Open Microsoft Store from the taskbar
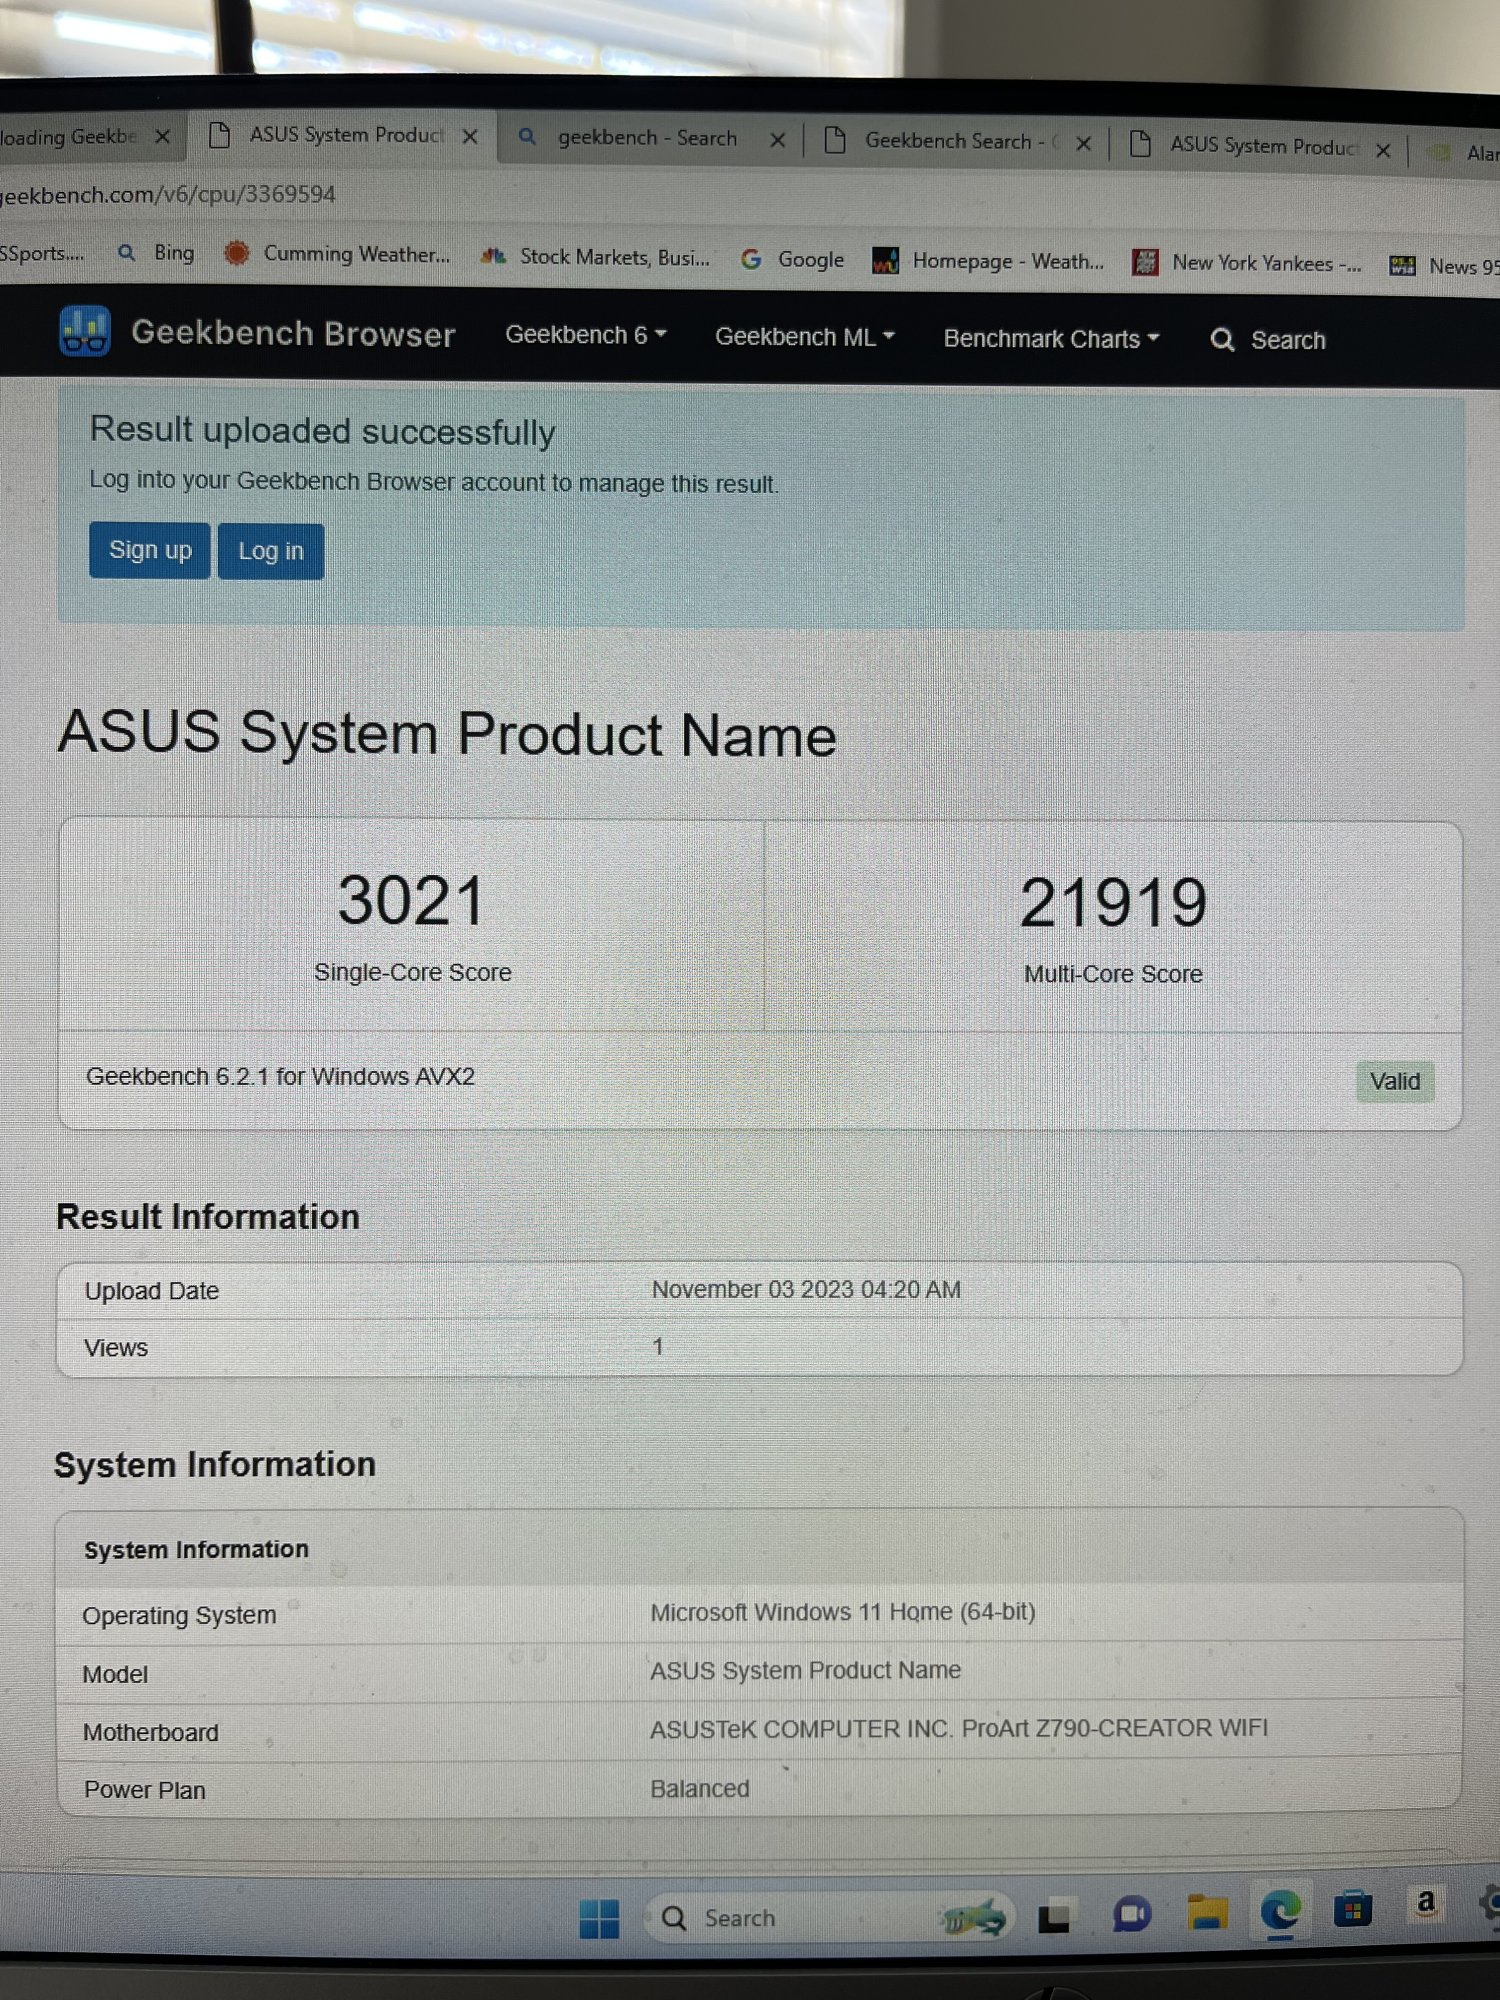 [x=1352, y=1910]
